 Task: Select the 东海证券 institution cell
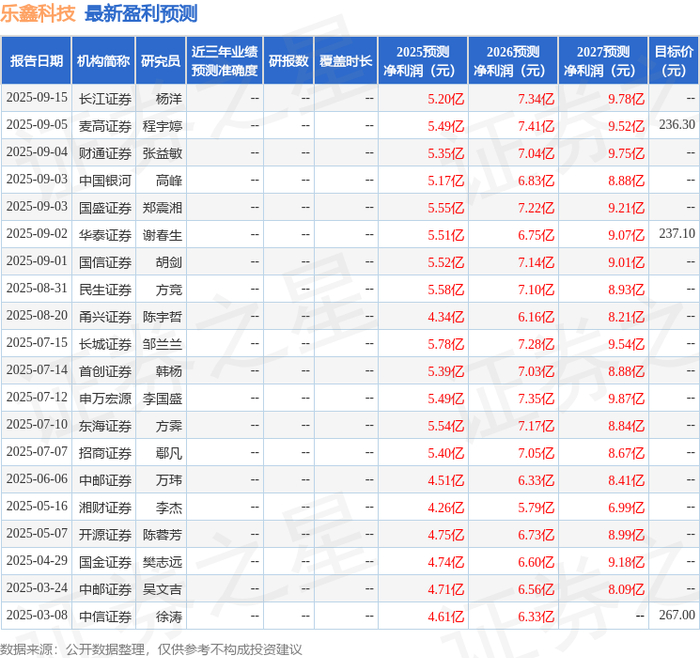click(105, 425)
